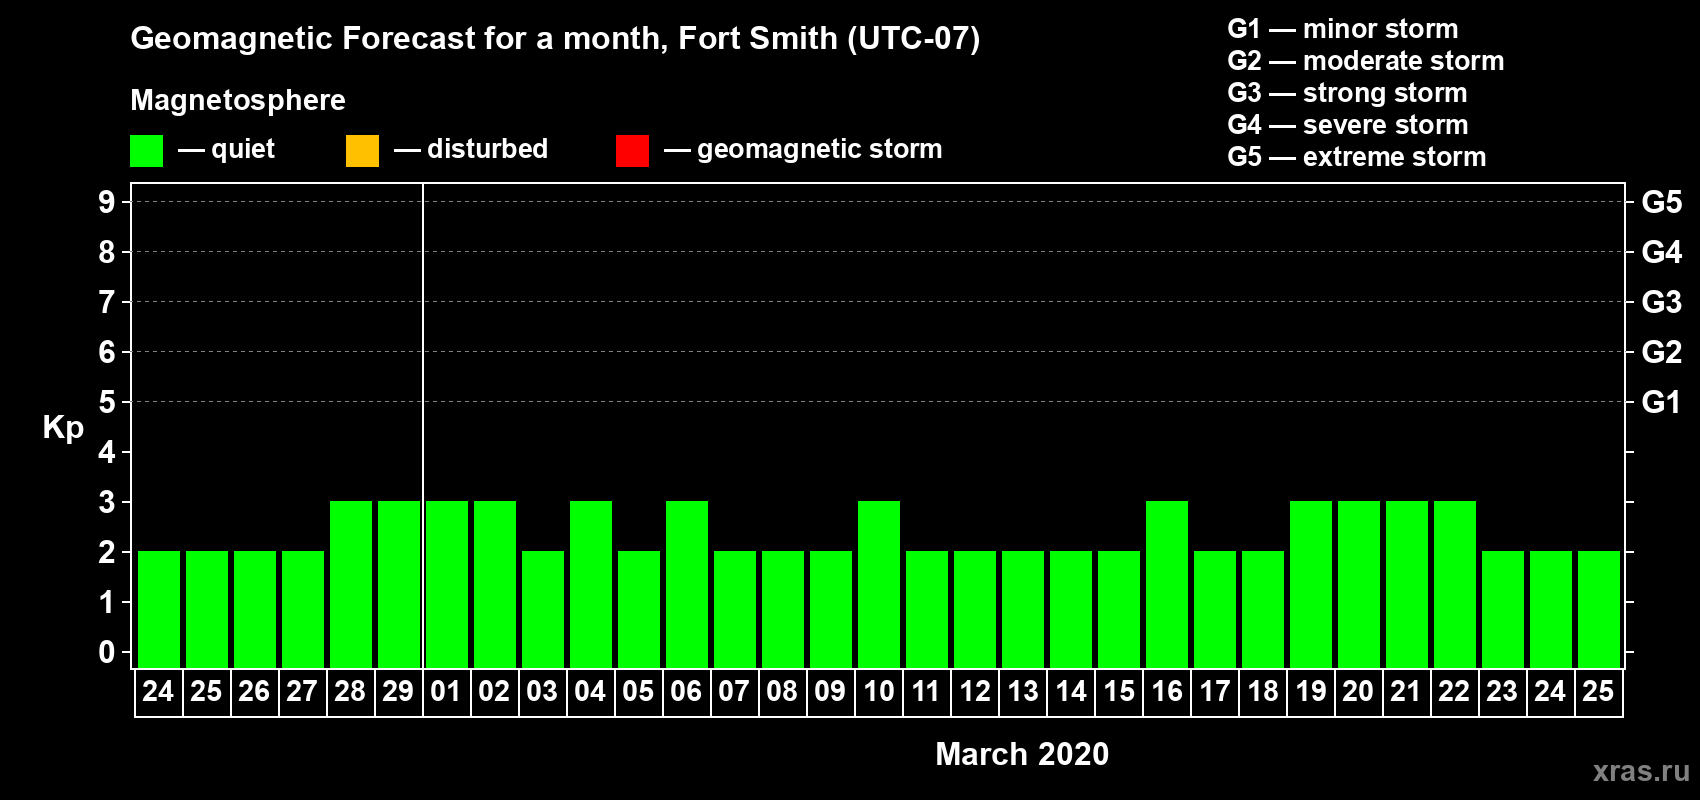Click the date label 13
The height and width of the screenshot is (800, 1700).
point(1022,692)
